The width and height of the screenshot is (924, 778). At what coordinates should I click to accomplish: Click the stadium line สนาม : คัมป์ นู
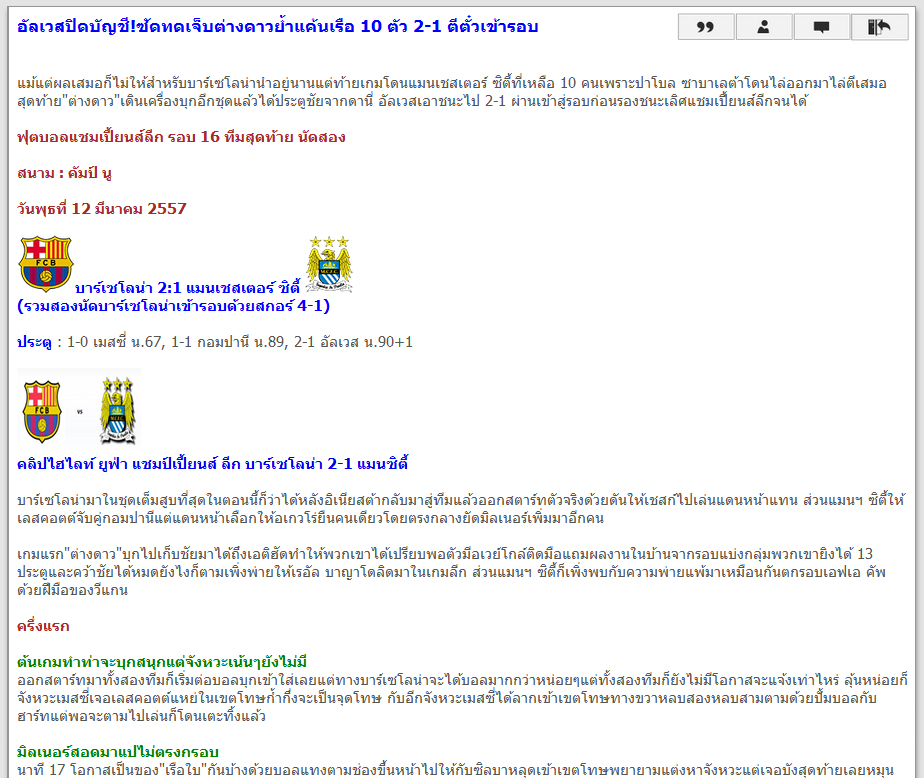pyautogui.click(x=64, y=173)
